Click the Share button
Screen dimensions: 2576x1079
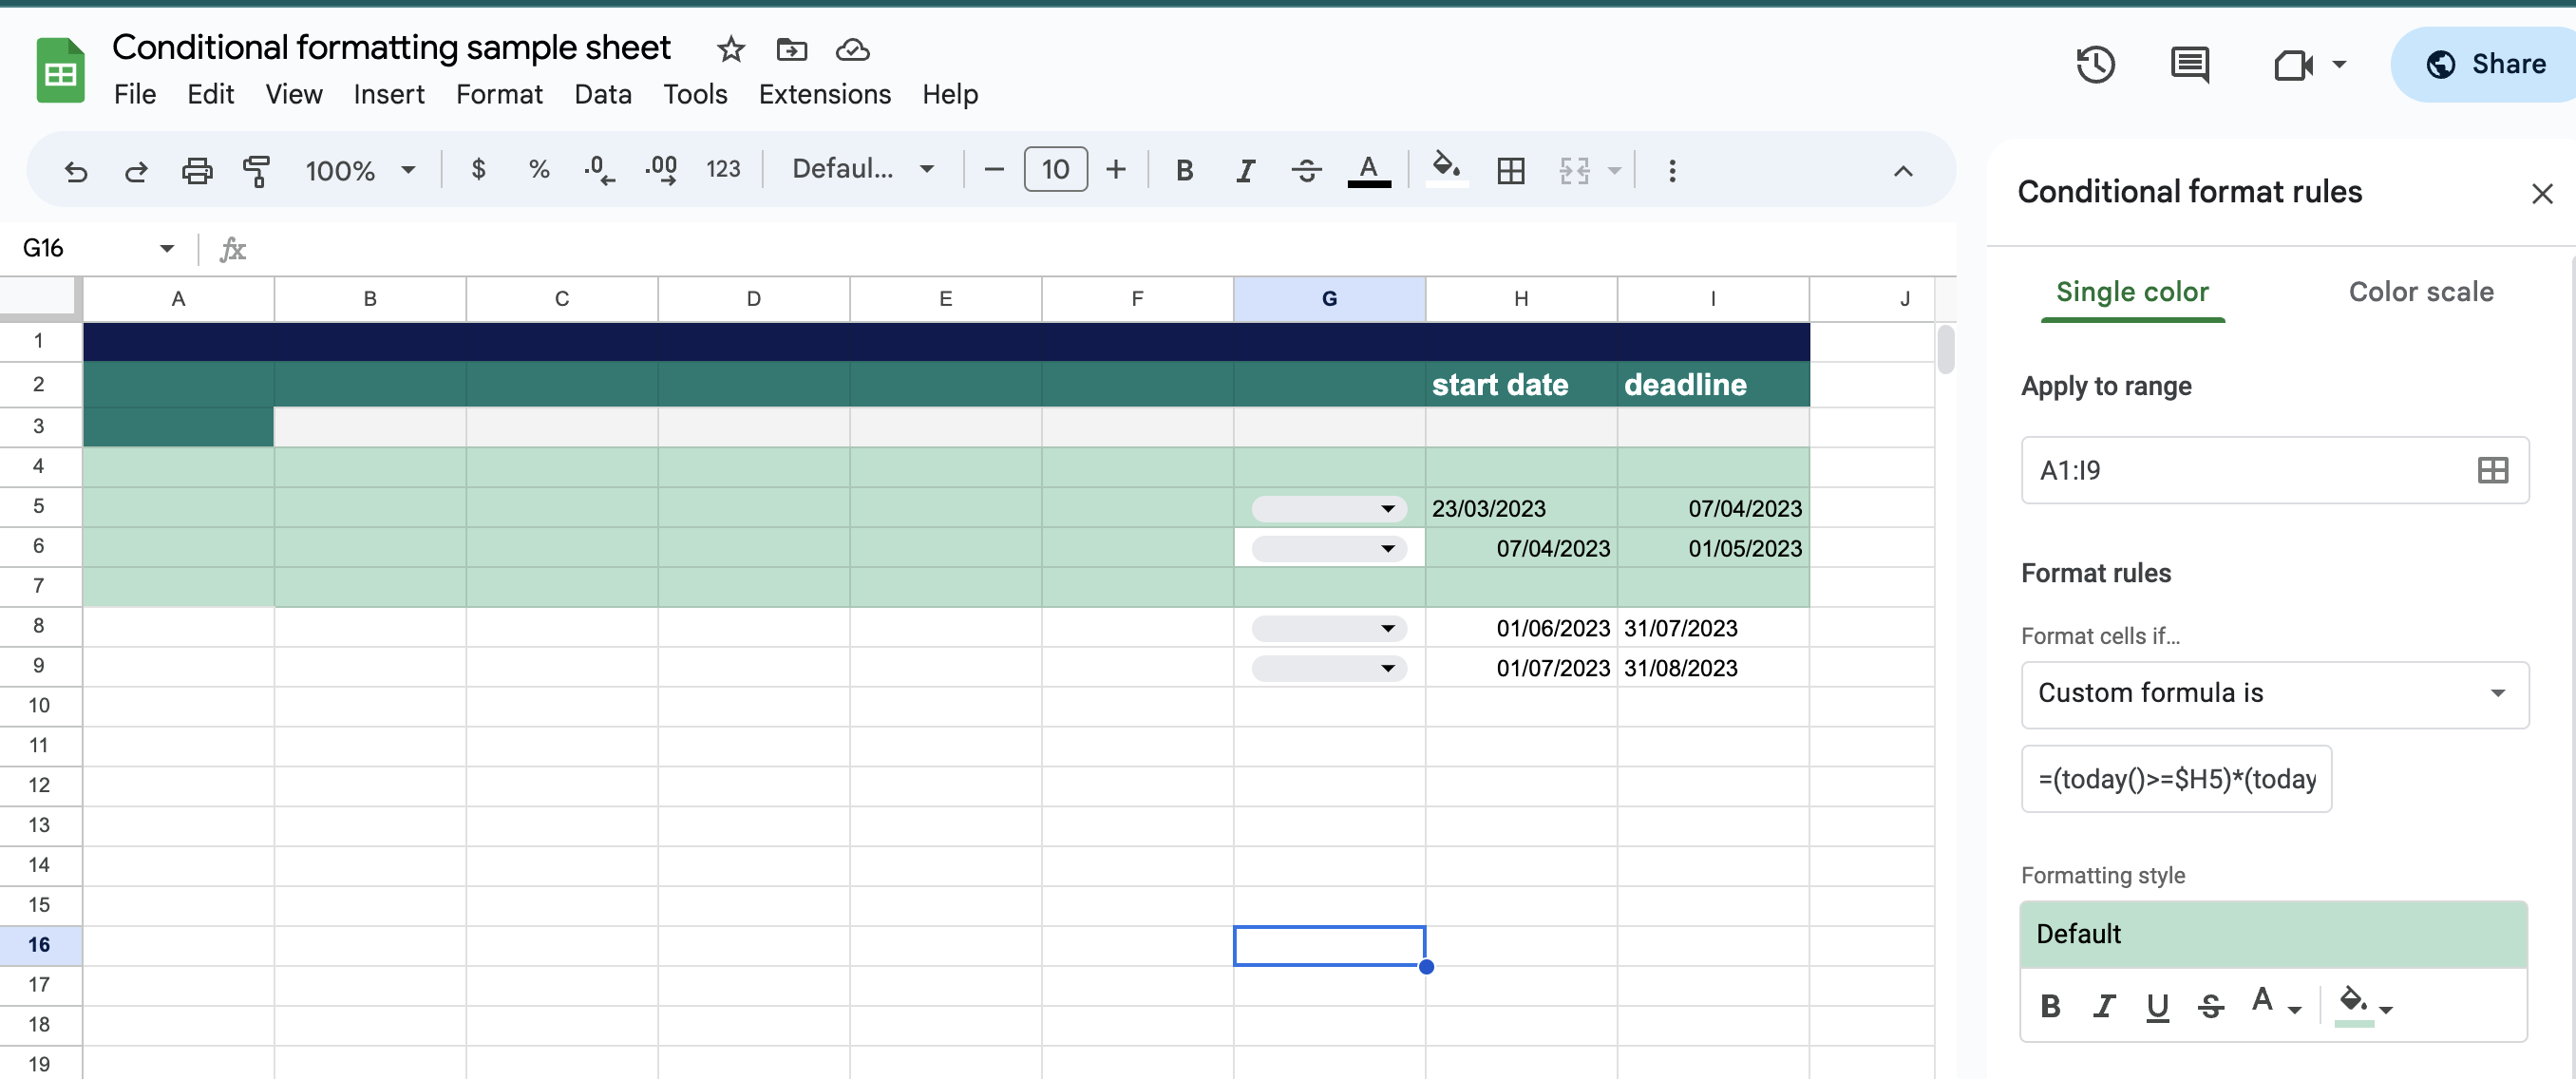[2486, 65]
